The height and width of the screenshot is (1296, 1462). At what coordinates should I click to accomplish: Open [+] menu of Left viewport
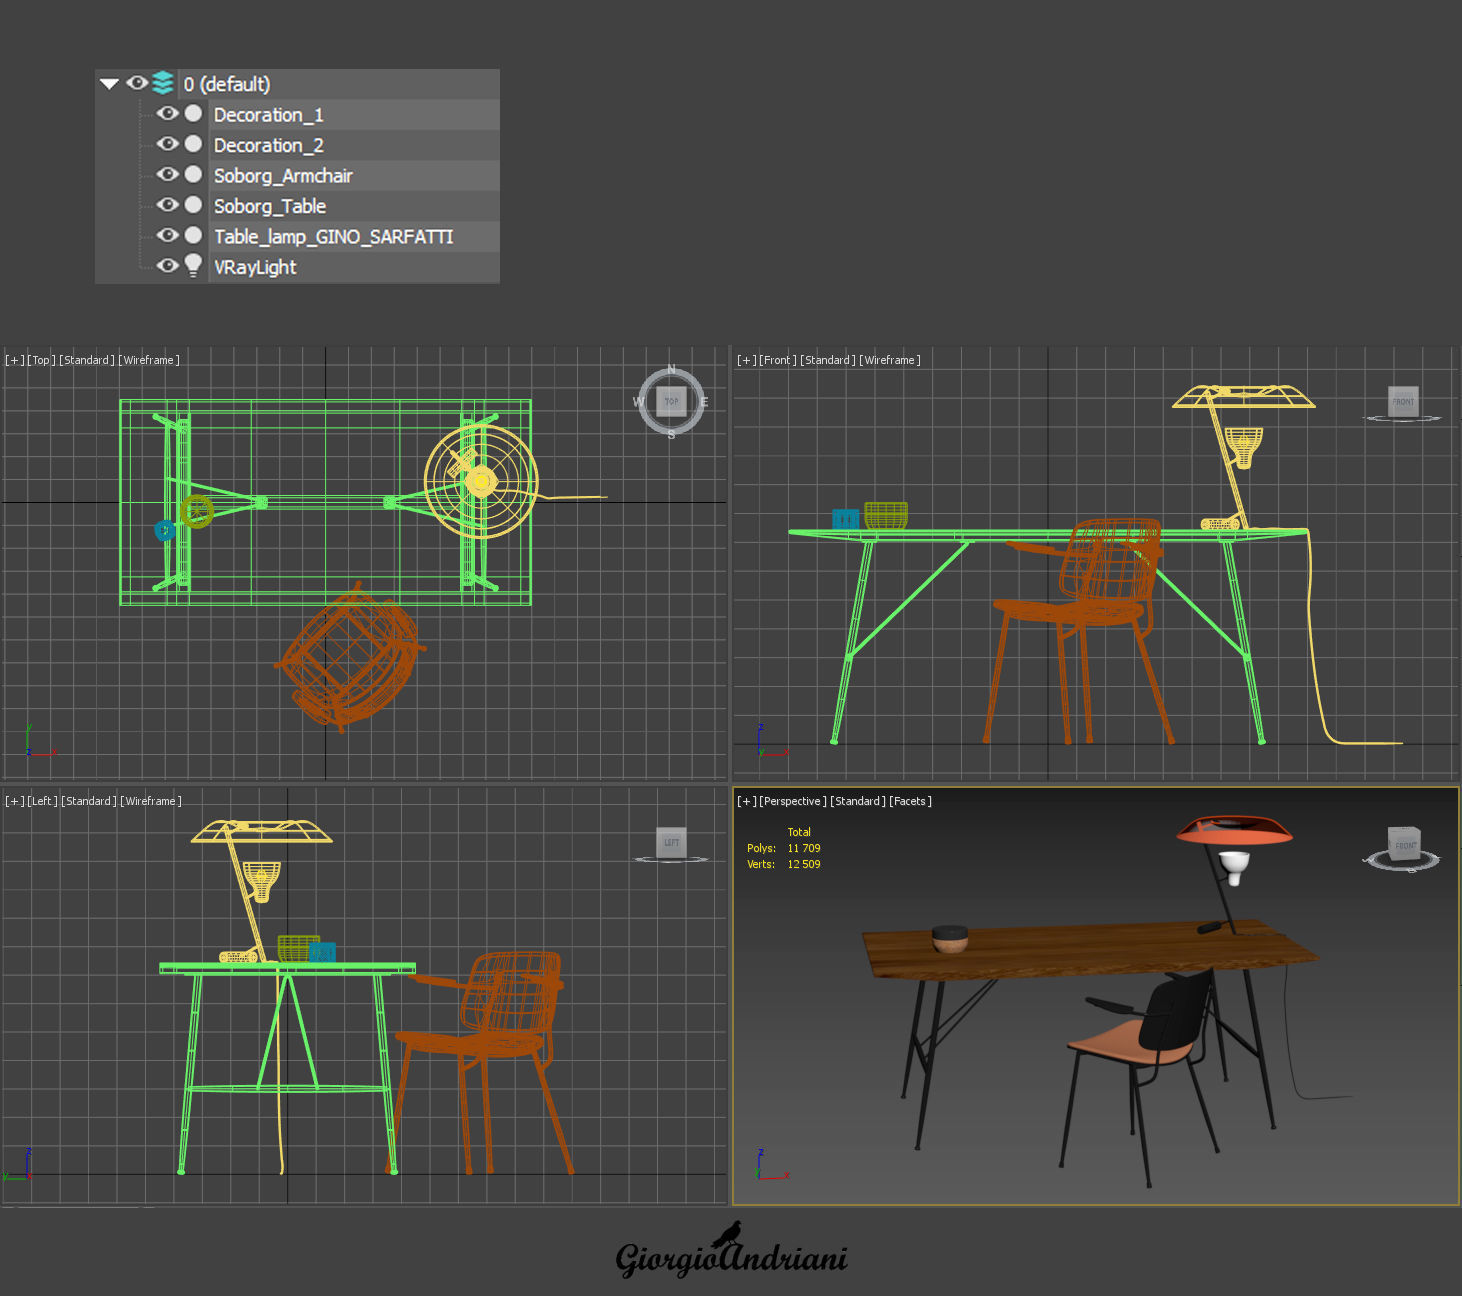point(15,801)
